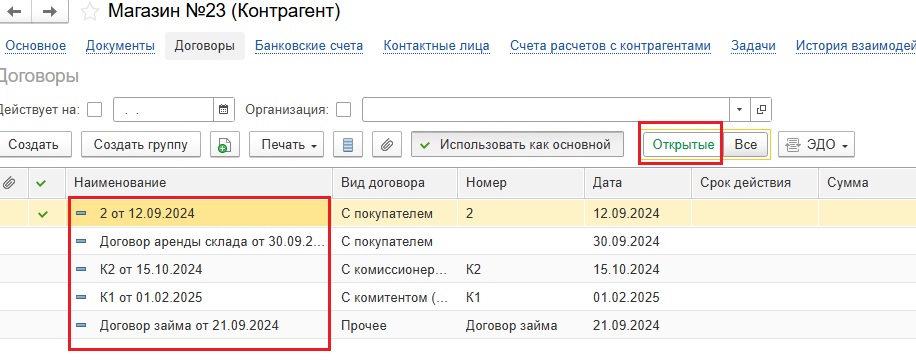Image resolution: width=916 pixels, height=361 pixels.
Task: Sort by Сумма column header
Action: (x=867, y=183)
